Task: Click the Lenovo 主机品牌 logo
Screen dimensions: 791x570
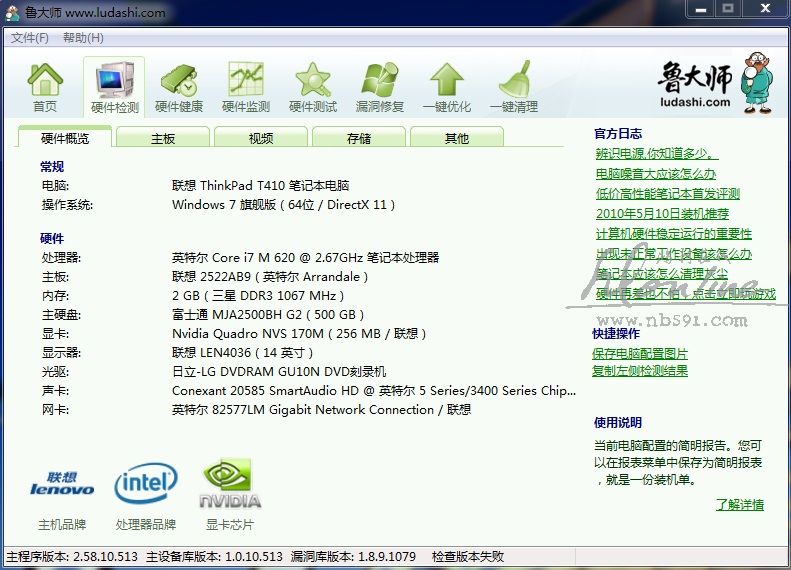Action: point(62,484)
